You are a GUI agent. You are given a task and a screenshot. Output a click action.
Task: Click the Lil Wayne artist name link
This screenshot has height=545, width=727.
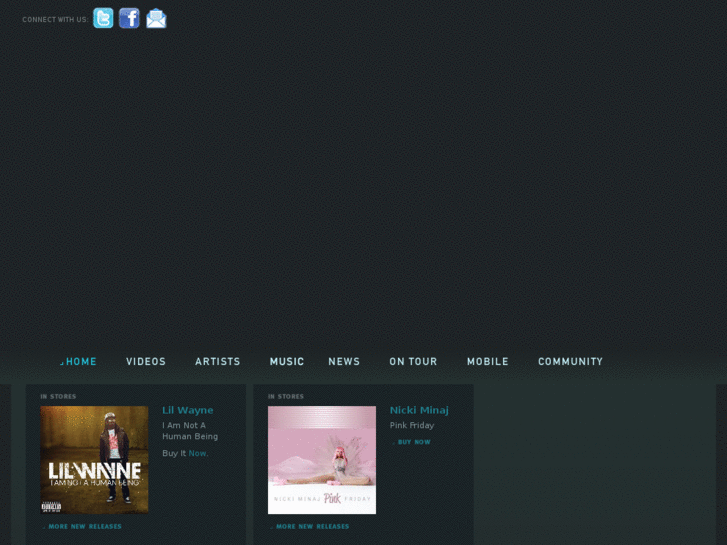point(188,410)
